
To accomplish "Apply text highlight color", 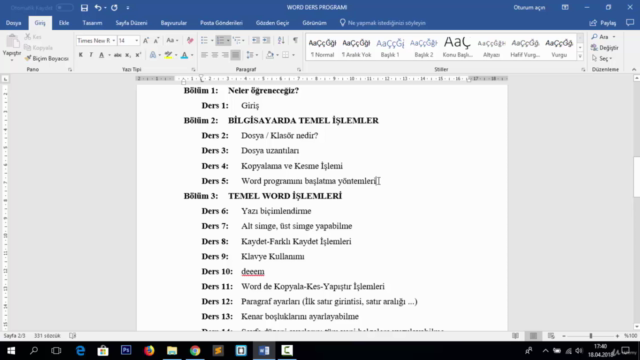I will coord(168,55).
